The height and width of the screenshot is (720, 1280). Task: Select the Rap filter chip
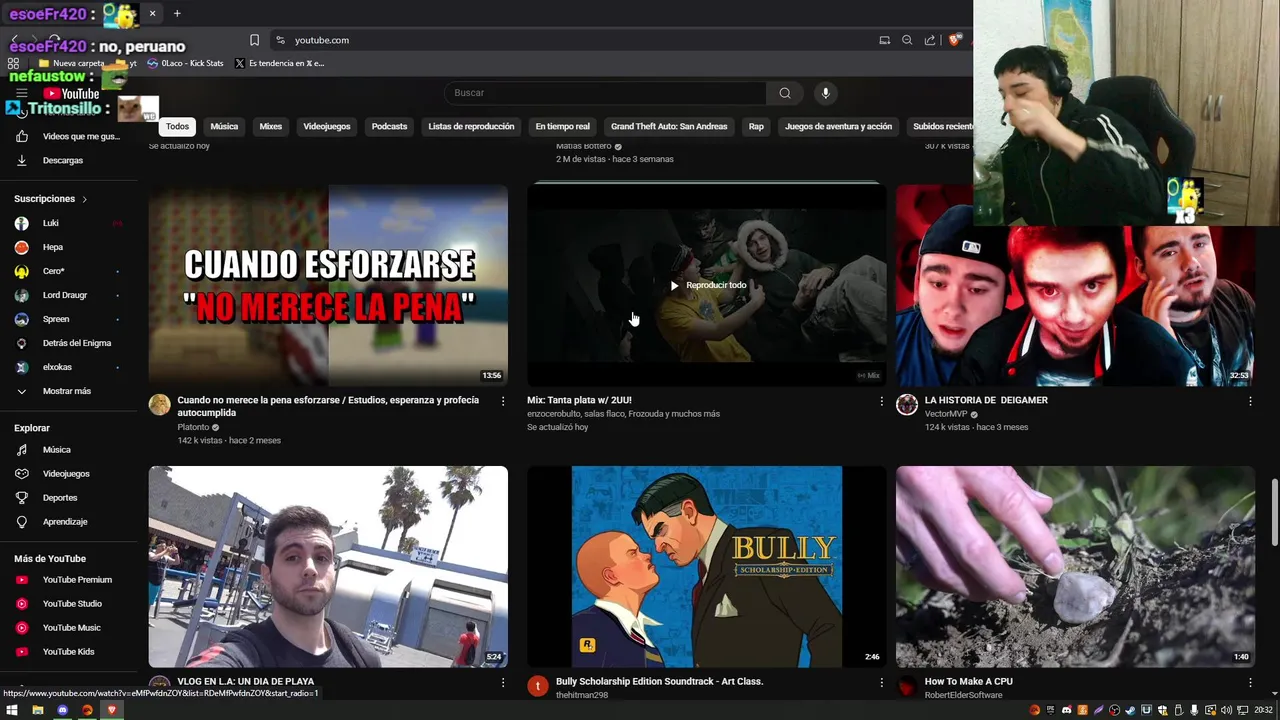pyautogui.click(x=756, y=127)
